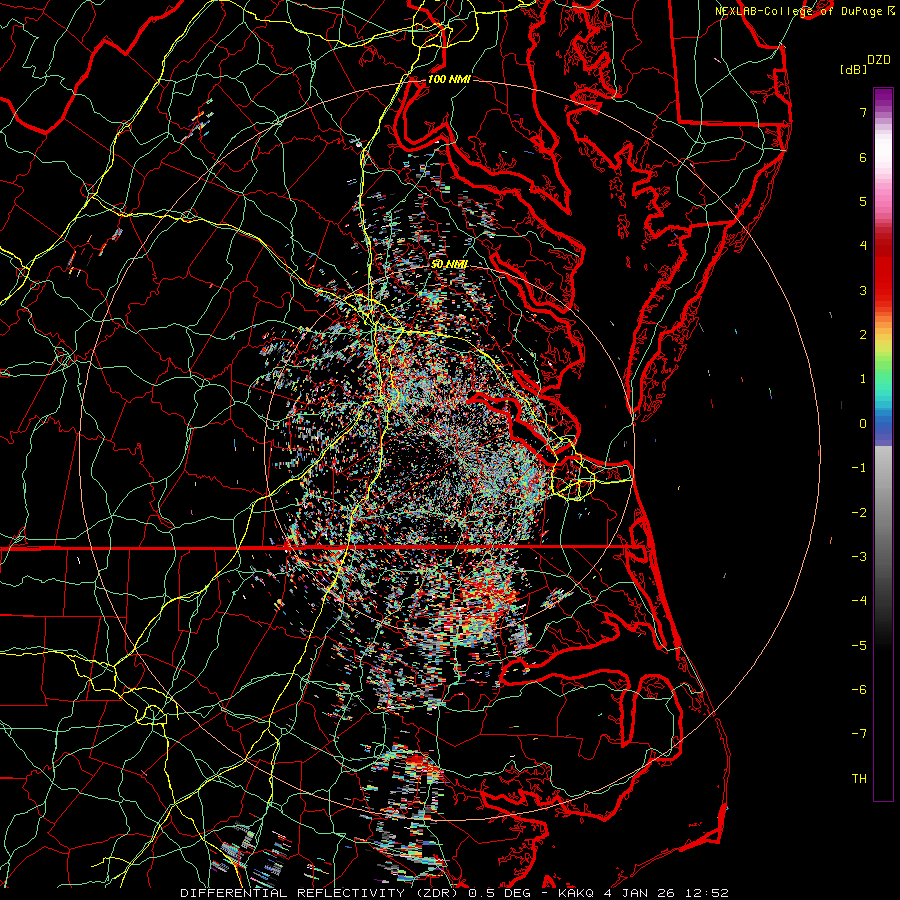Pick the green segment of color bar
This screenshot has width=900, height=900.
[883, 373]
